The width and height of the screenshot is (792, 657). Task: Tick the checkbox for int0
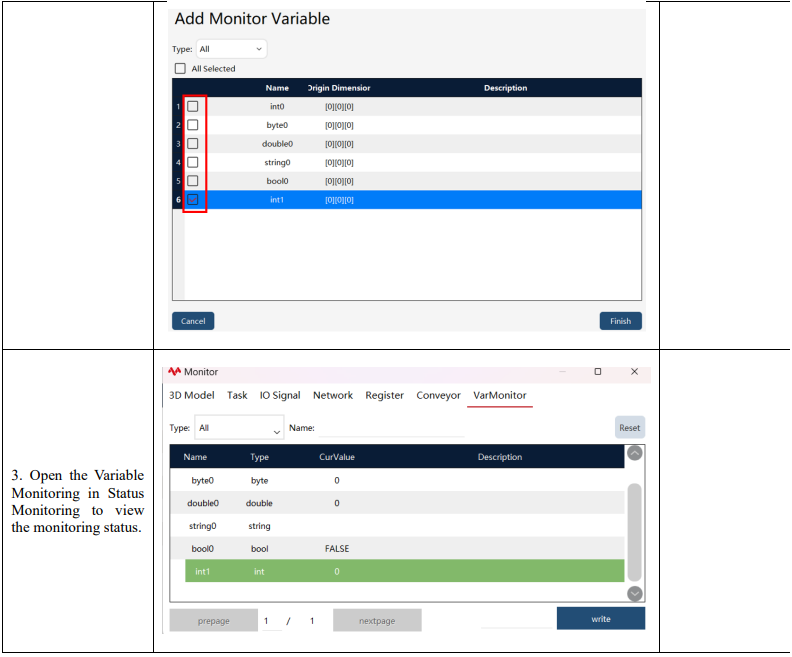tap(192, 107)
